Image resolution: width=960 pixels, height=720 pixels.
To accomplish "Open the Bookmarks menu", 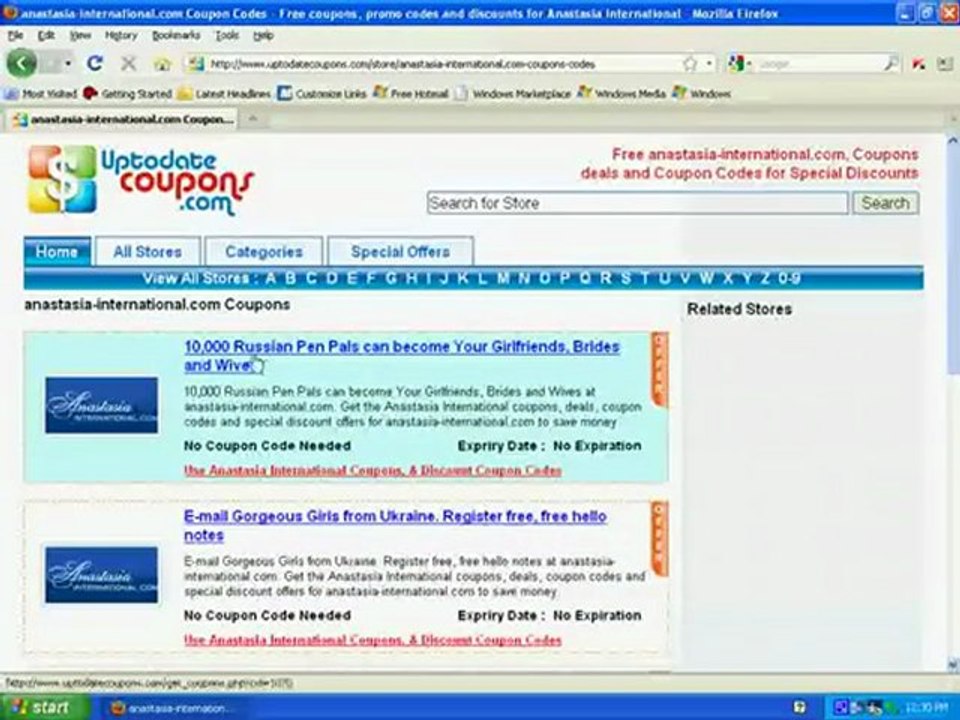I will point(176,36).
